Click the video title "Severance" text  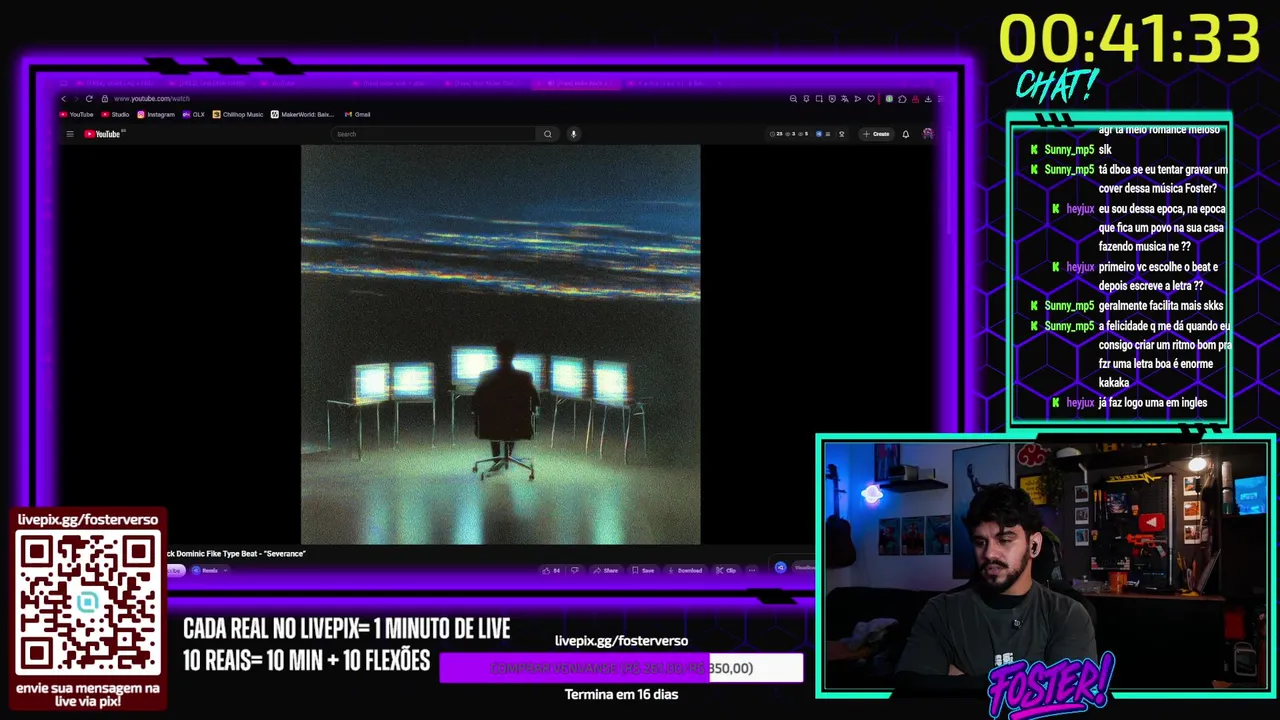click(286, 554)
